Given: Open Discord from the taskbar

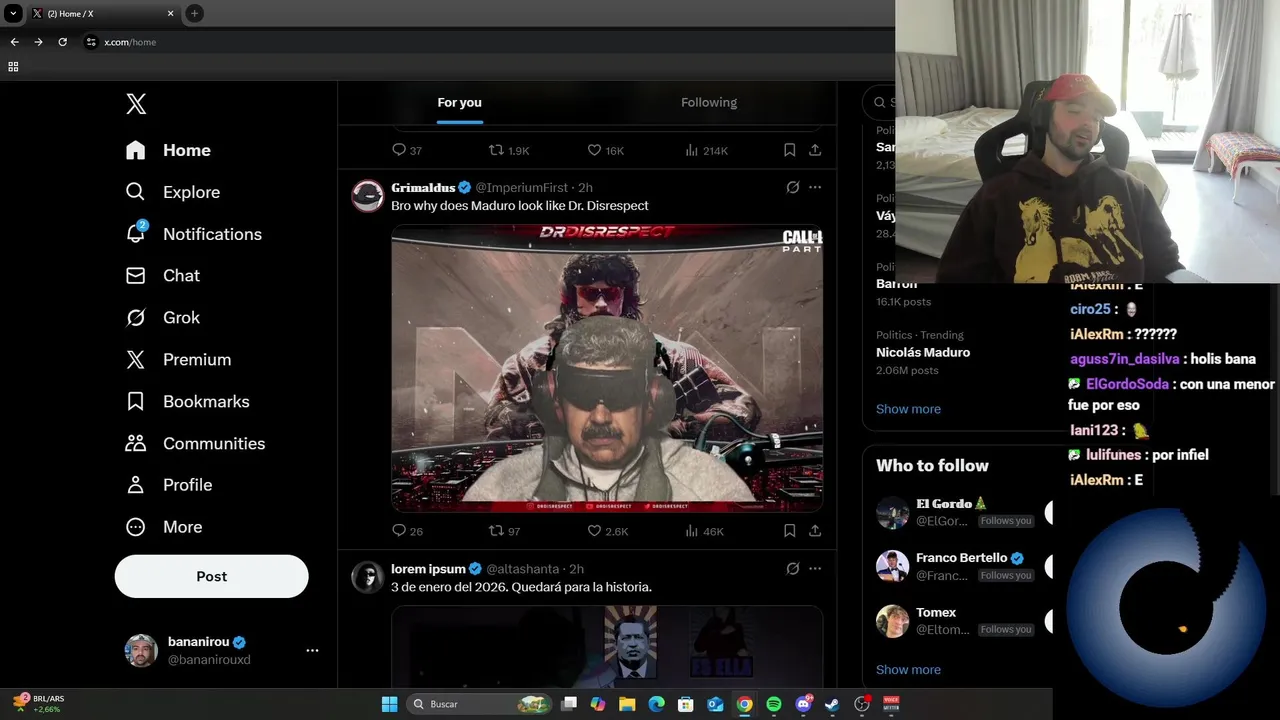Looking at the screenshot, I should click(803, 704).
